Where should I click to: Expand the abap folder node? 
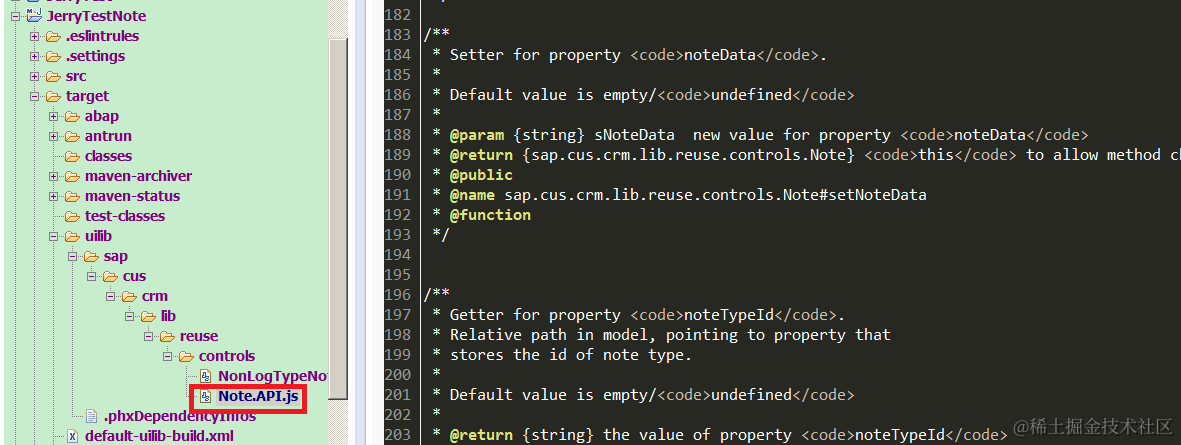pyautogui.click(x=53, y=117)
